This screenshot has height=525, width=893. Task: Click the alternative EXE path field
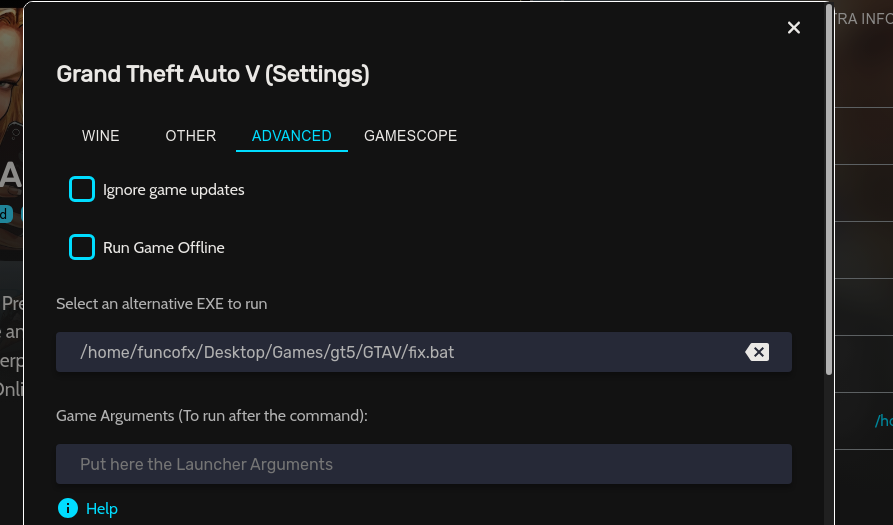[400, 352]
